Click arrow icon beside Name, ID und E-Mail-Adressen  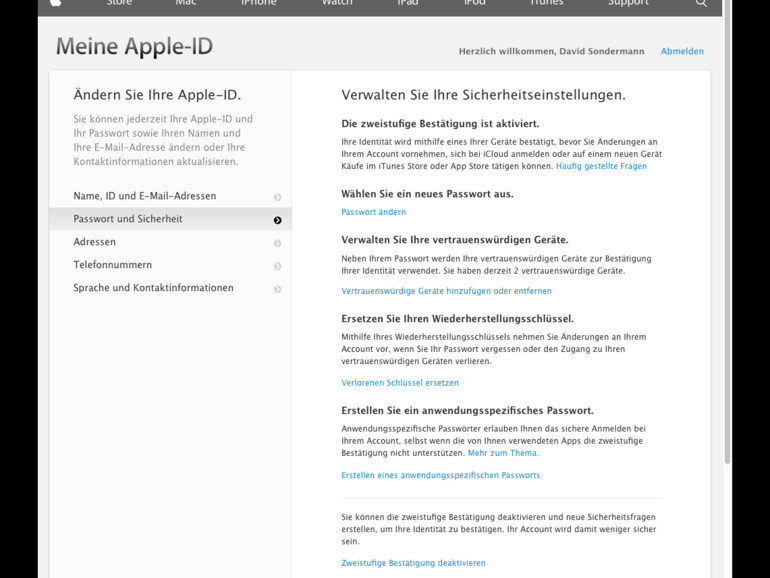point(277,197)
